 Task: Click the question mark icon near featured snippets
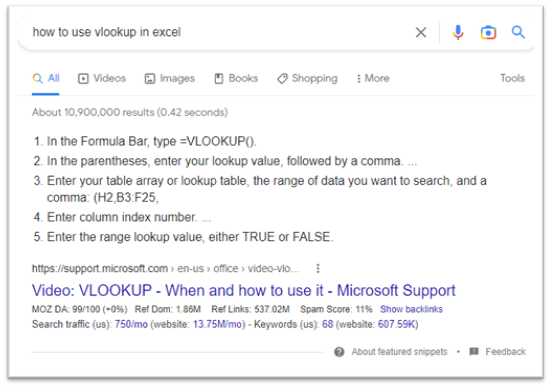[x=339, y=351]
